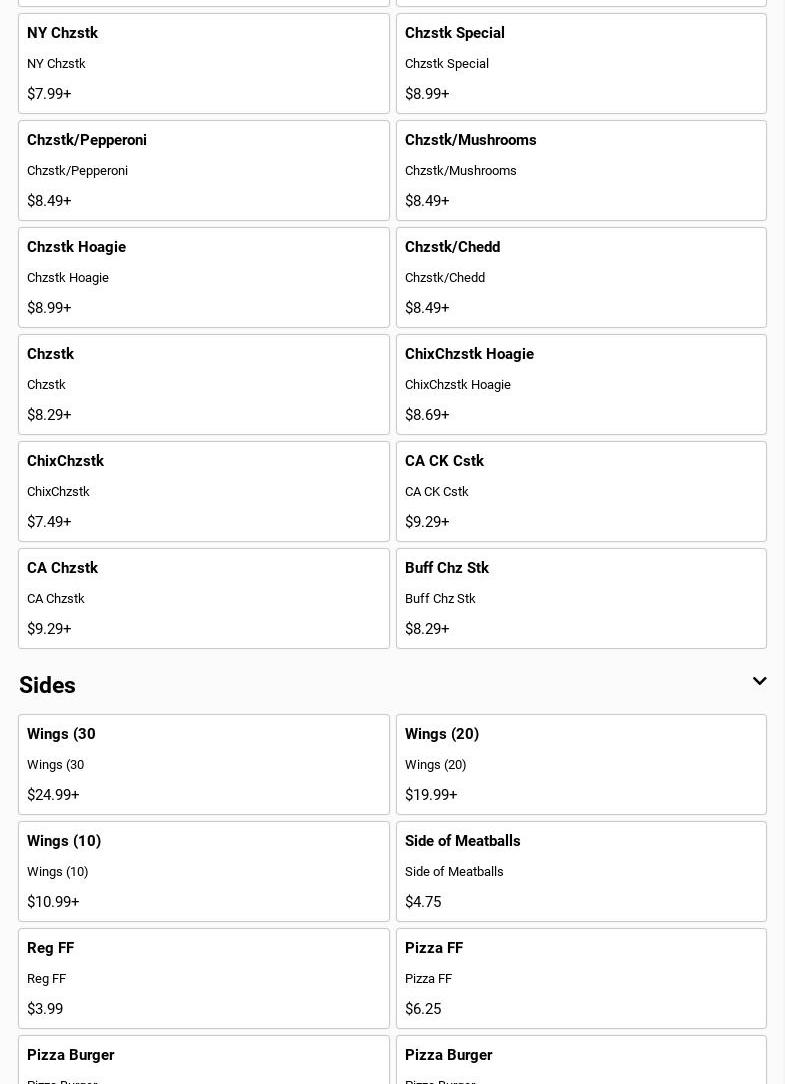
Task: Select the CA CK Cstk item
Action: click(581, 491)
